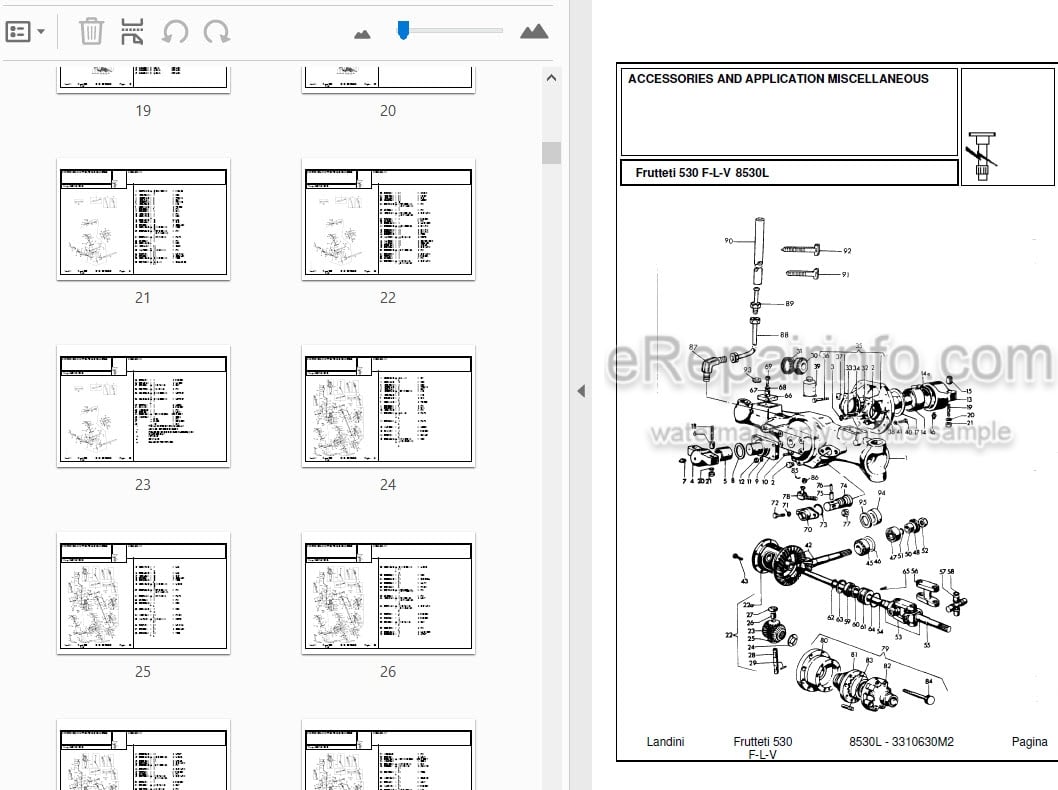1058x790 pixels.
Task: Click the insert page break icon
Action: (132, 31)
